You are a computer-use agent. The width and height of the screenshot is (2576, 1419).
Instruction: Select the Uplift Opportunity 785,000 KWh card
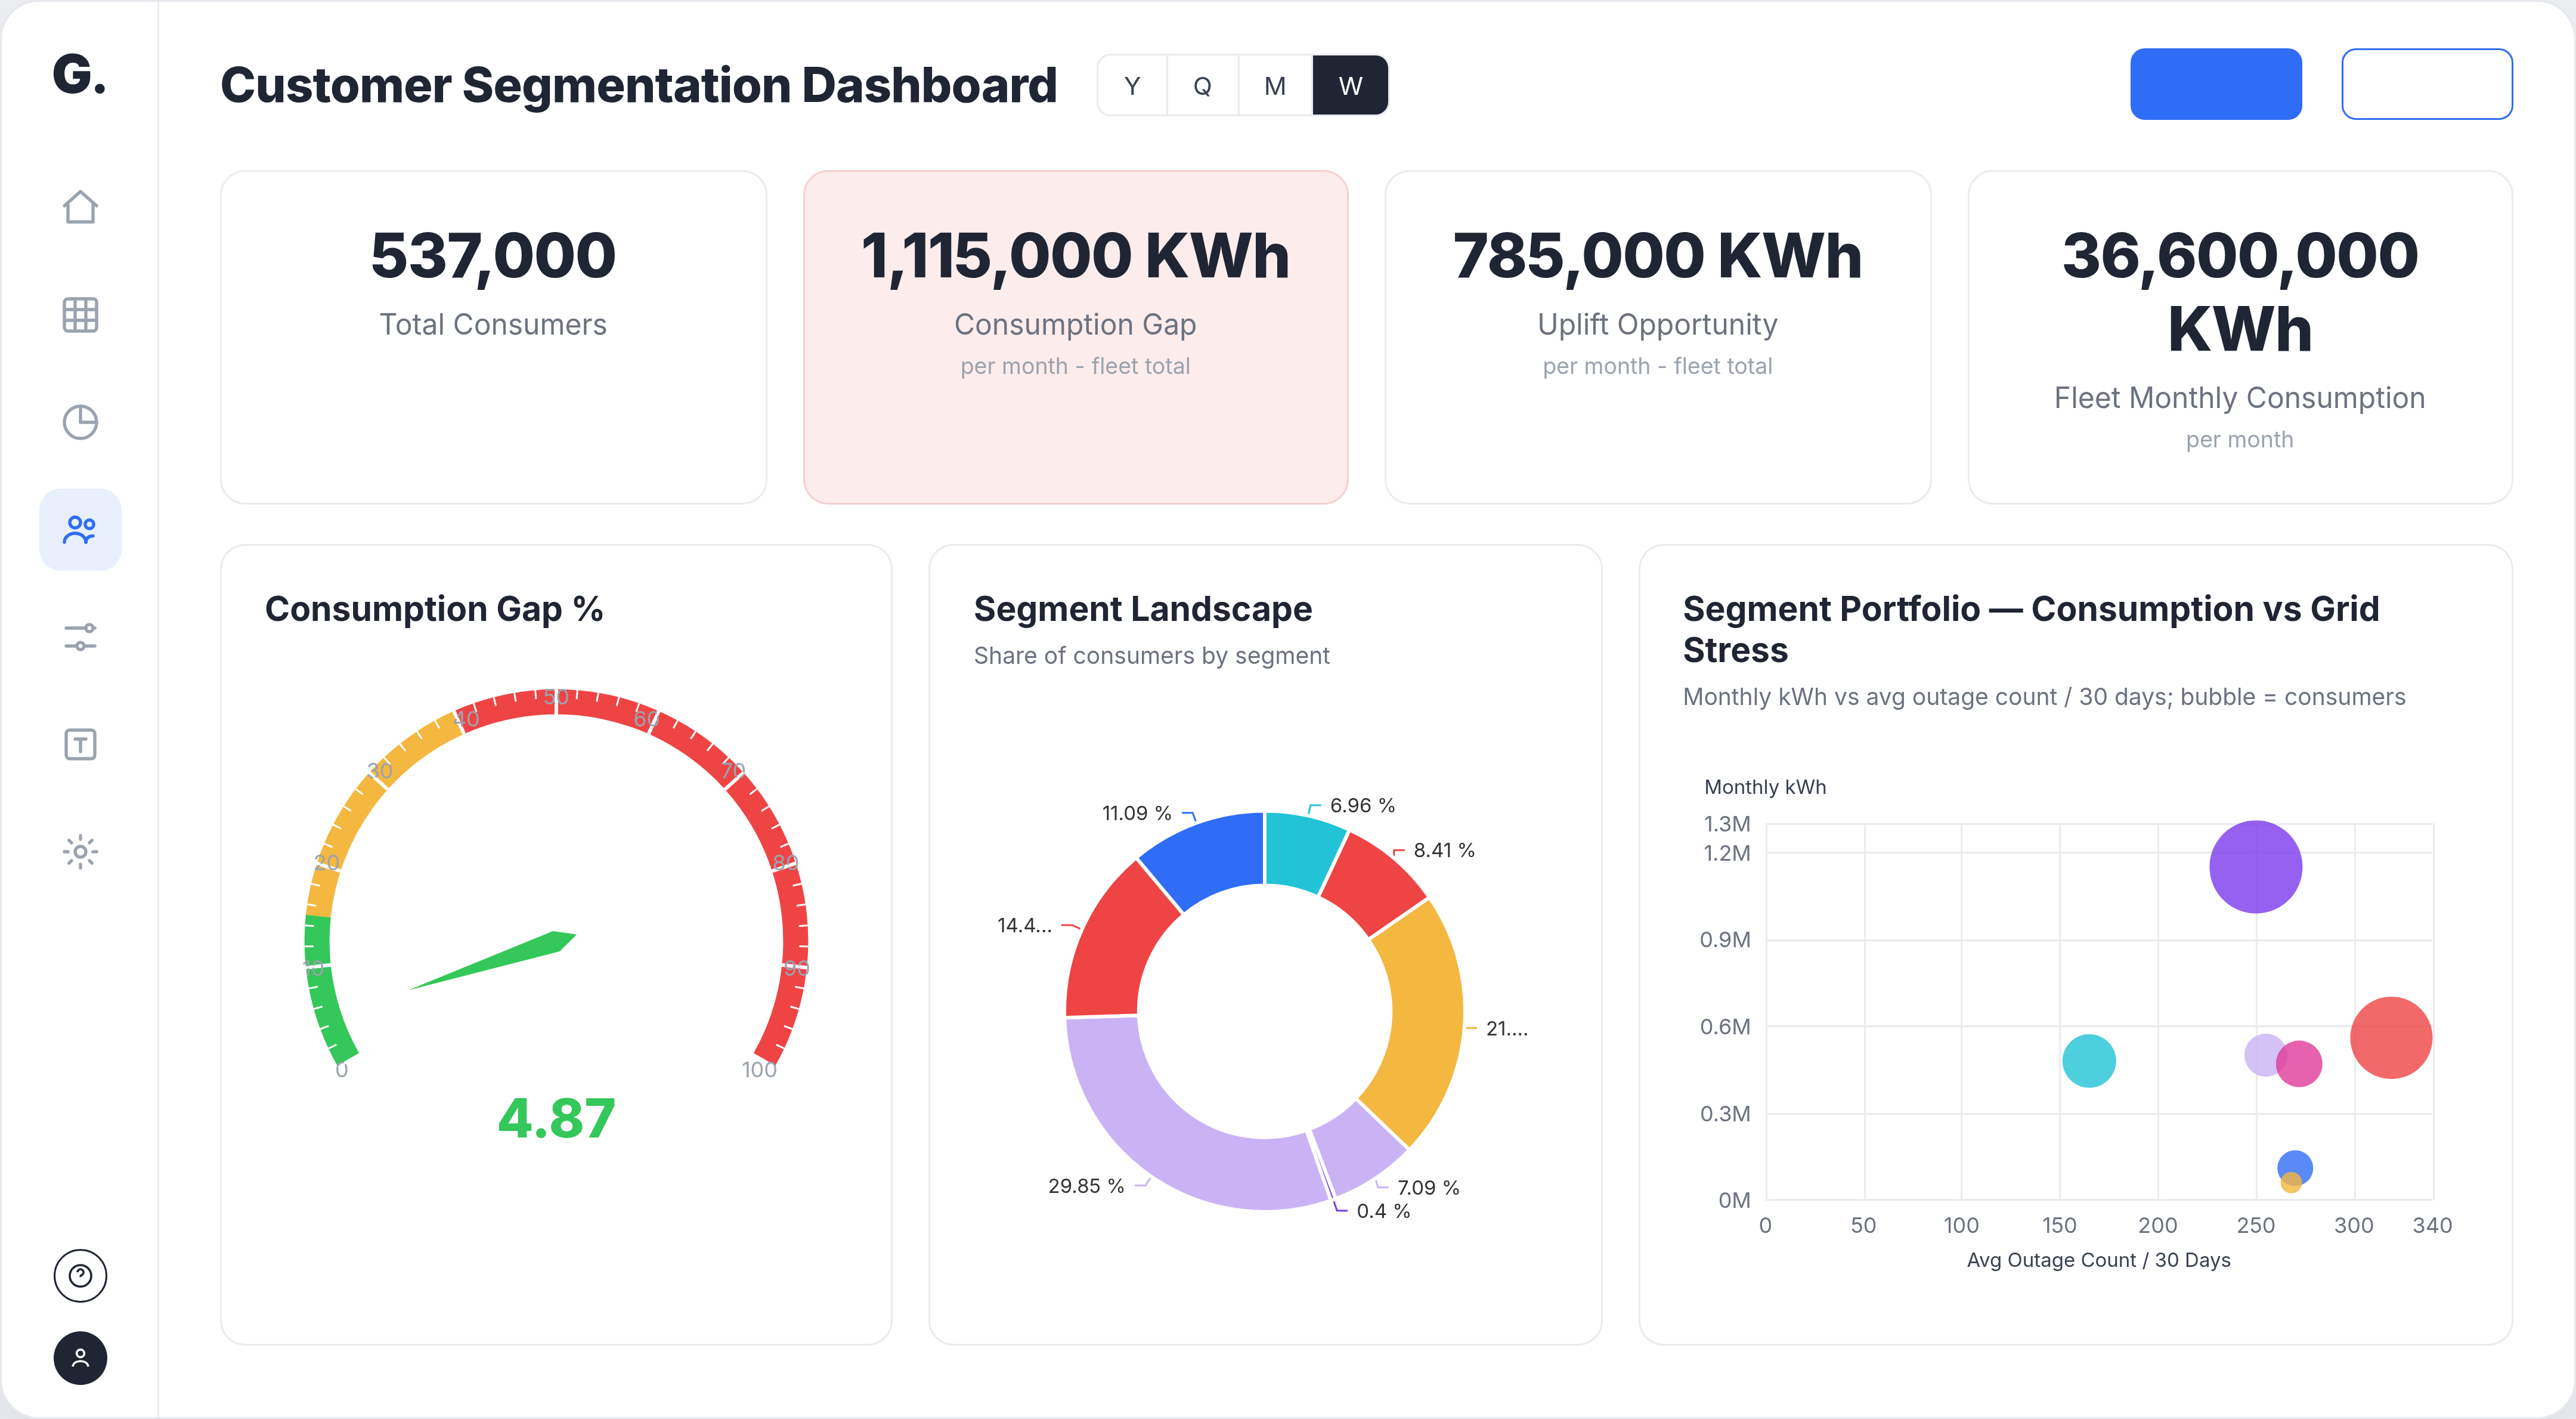pyautogui.click(x=1658, y=337)
